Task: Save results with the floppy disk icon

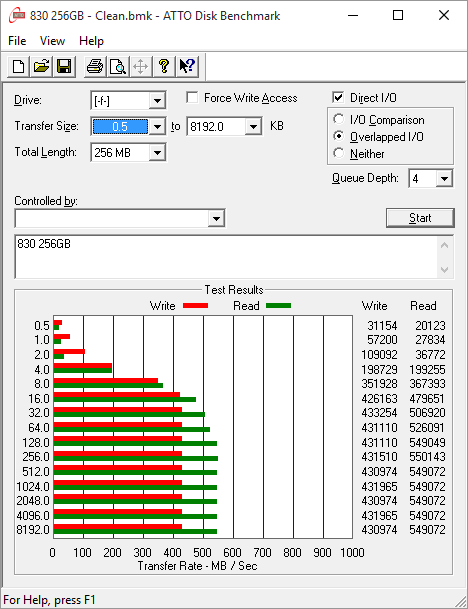Action: click(x=64, y=67)
